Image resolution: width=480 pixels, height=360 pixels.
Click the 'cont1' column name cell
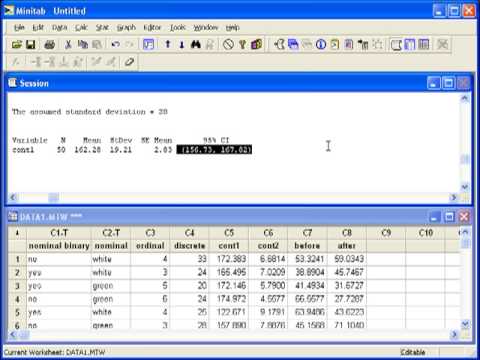coord(229,246)
